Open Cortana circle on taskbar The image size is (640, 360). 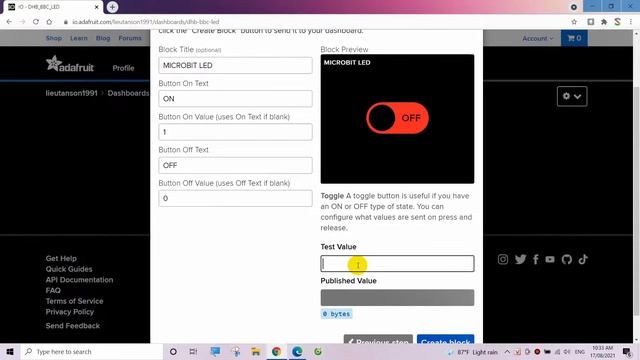173,352
